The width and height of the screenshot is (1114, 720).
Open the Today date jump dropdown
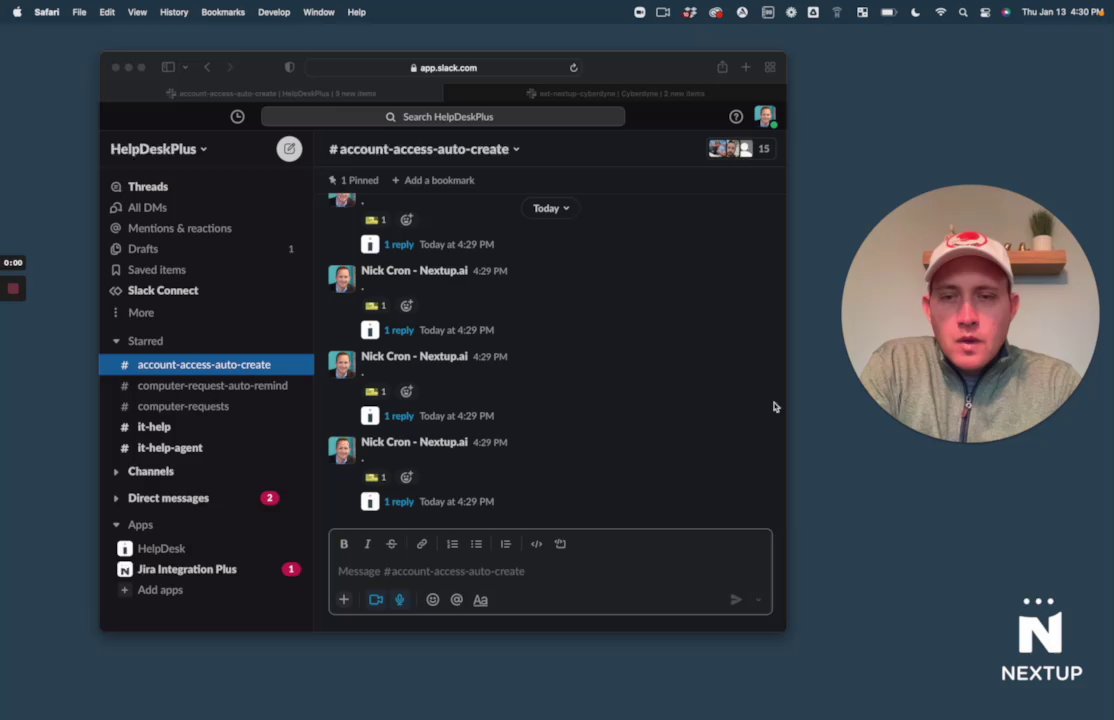pyautogui.click(x=551, y=208)
